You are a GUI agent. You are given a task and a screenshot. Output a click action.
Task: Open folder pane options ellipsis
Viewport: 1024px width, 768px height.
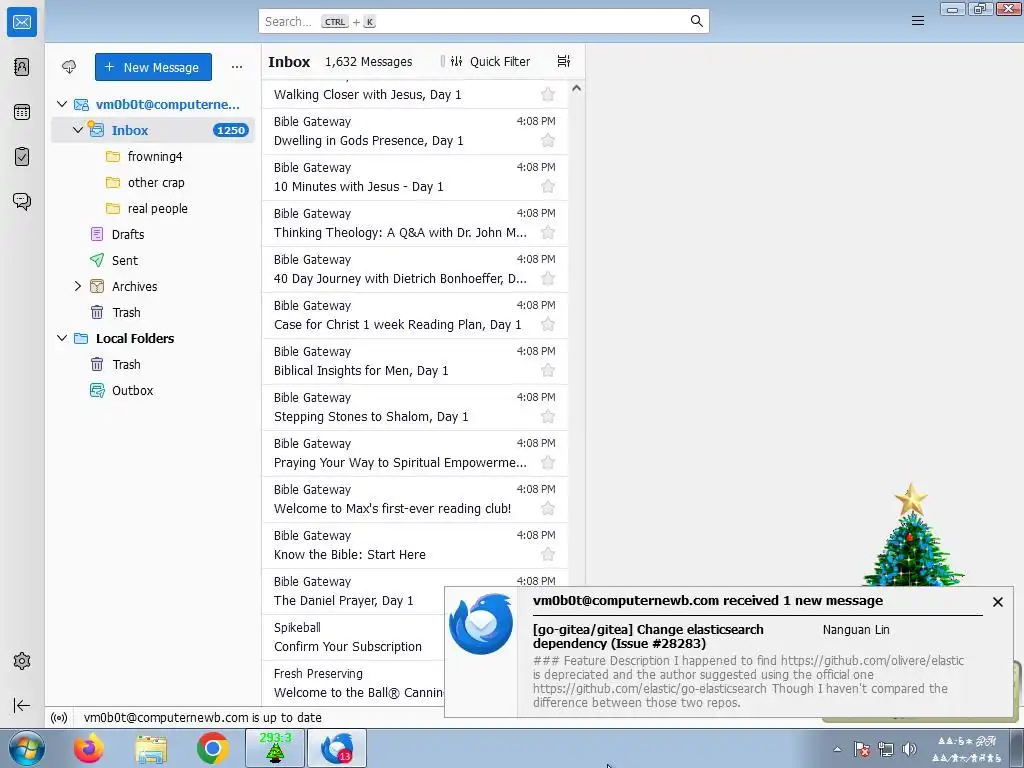pyautogui.click(x=237, y=67)
